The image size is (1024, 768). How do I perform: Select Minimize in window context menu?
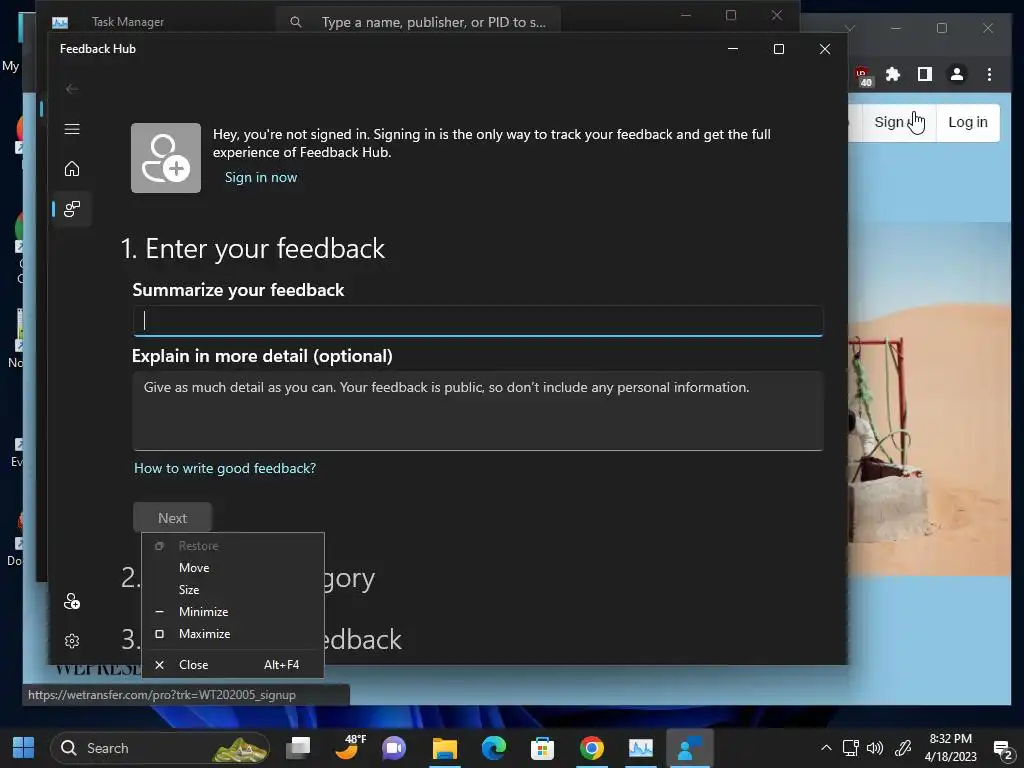click(233, 612)
